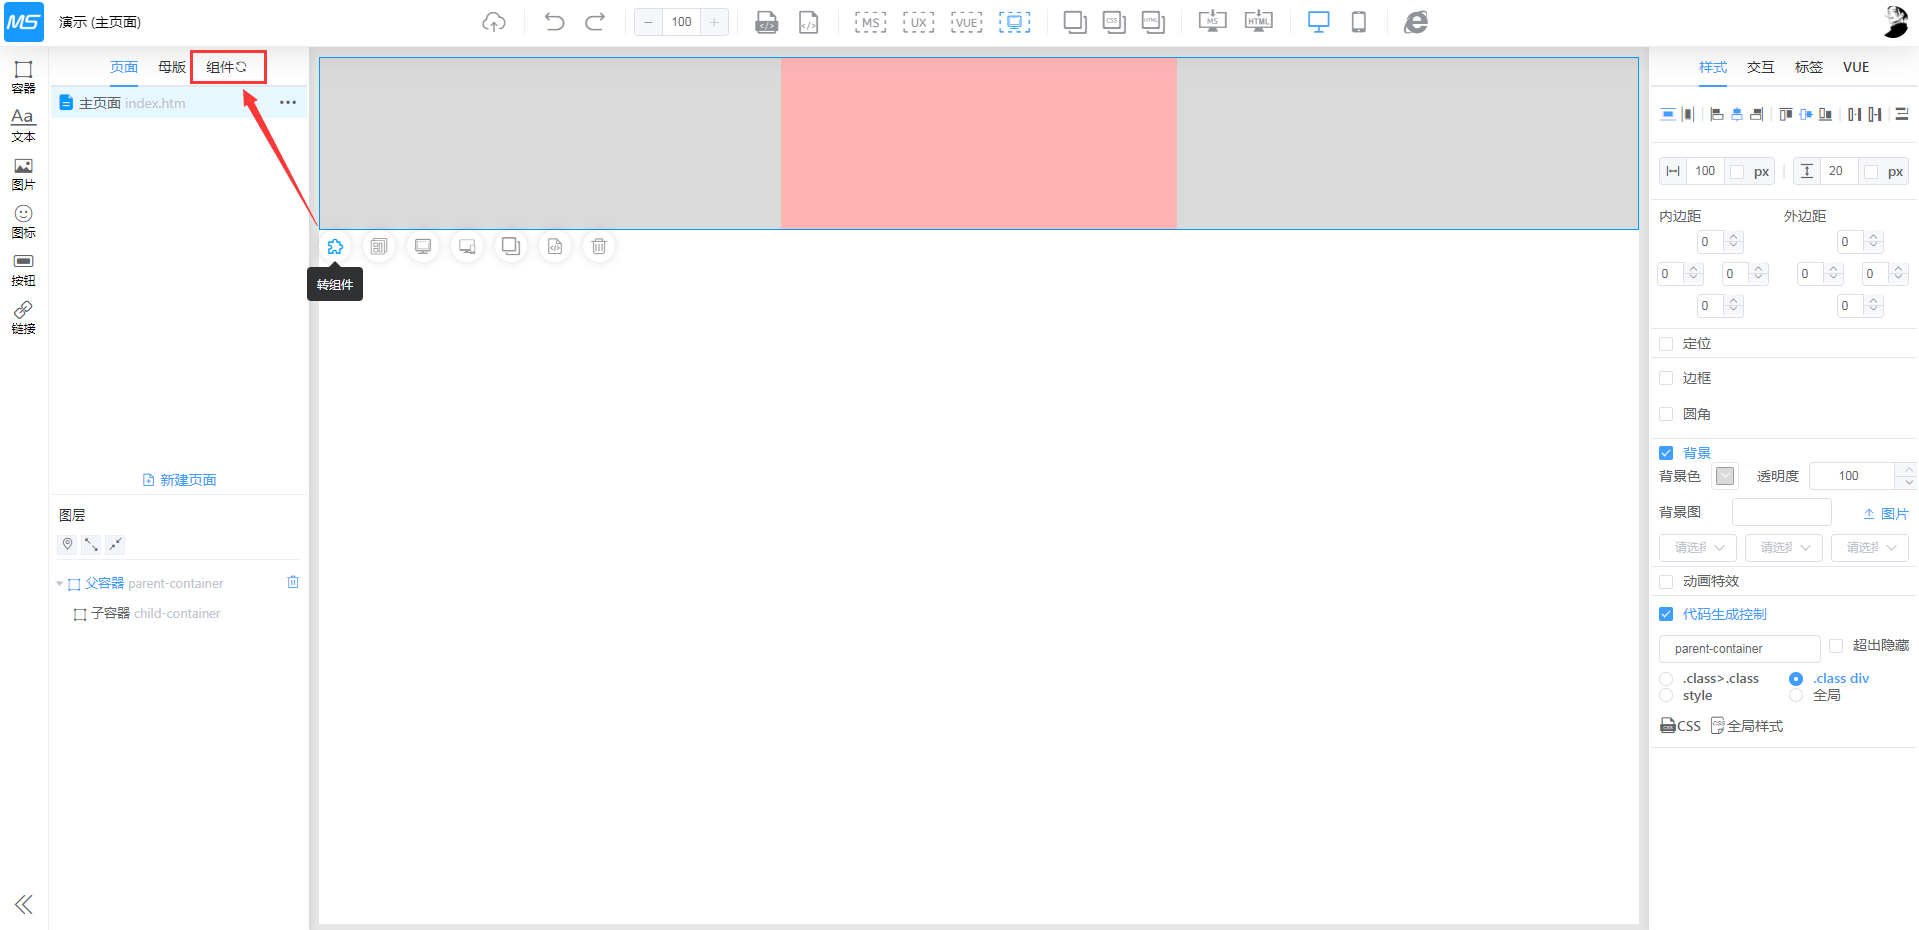Collapse the 父容器 parent-container tree node
The image size is (1919, 930).
[59, 584]
